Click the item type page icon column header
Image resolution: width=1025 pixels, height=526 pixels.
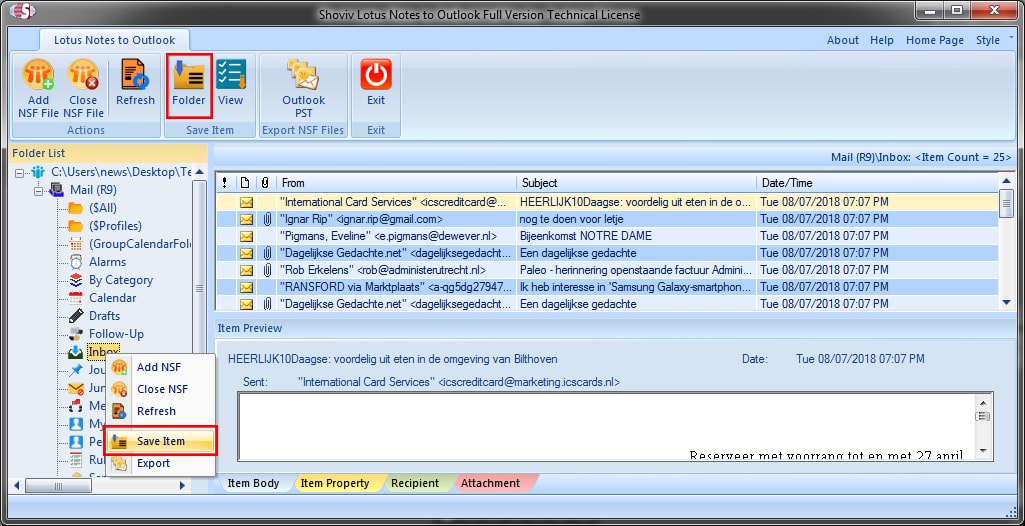[245, 183]
